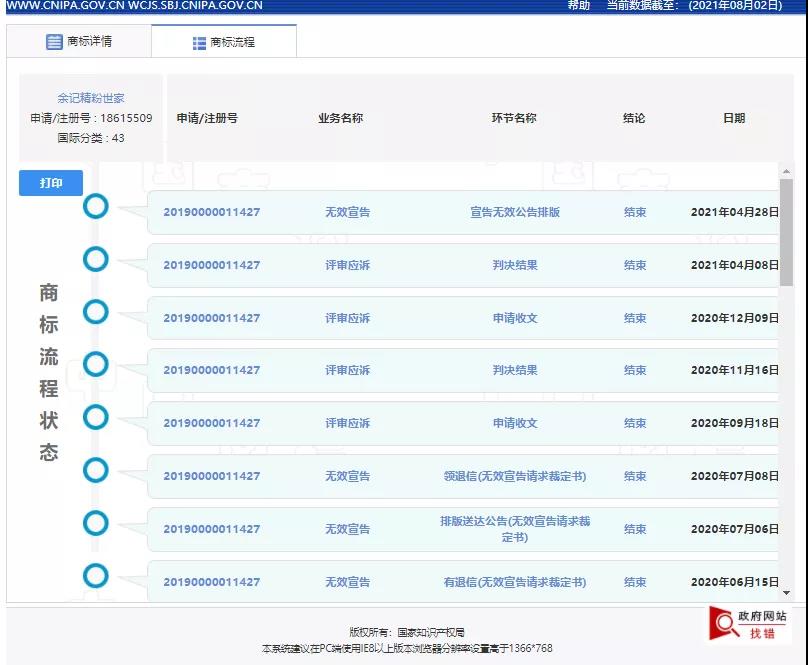Screen dimensions: 808x665
Task: Click 结束 in the 2020年11月16日 row
Action: 635,370
